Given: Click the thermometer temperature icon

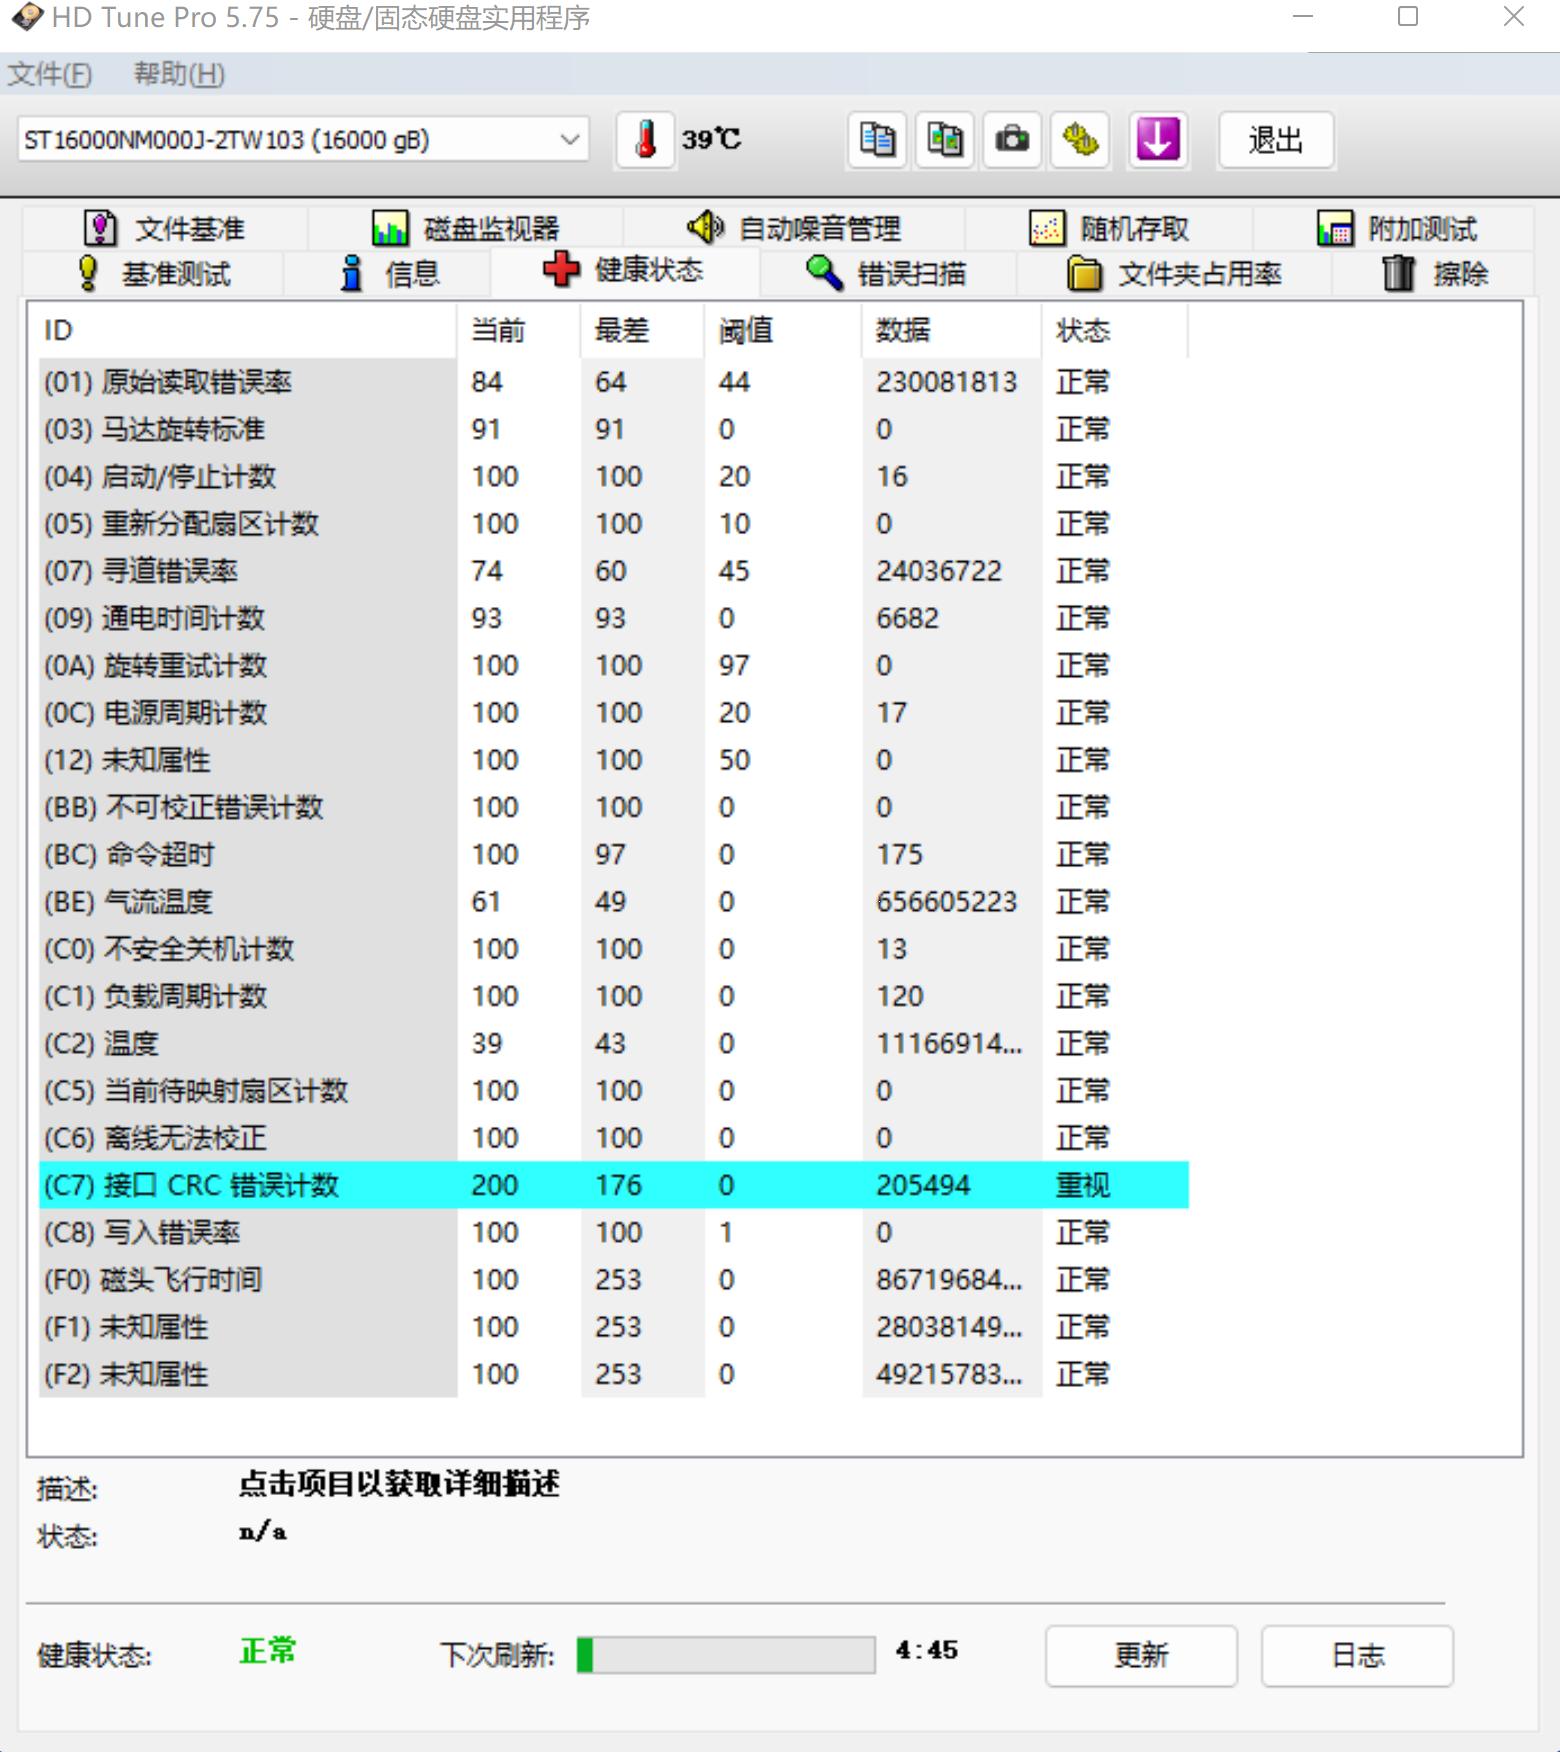Looking at the screenshot, I should [x=645, y=140].
